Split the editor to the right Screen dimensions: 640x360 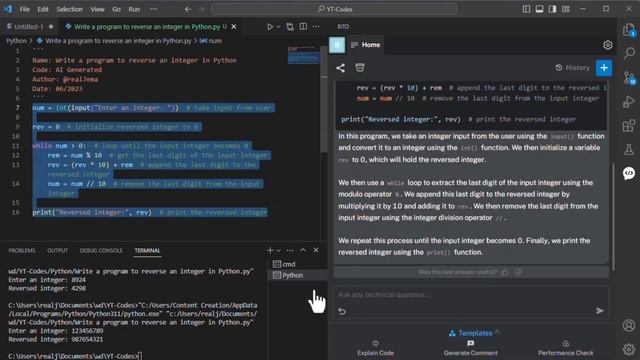[x=303, y=27]
